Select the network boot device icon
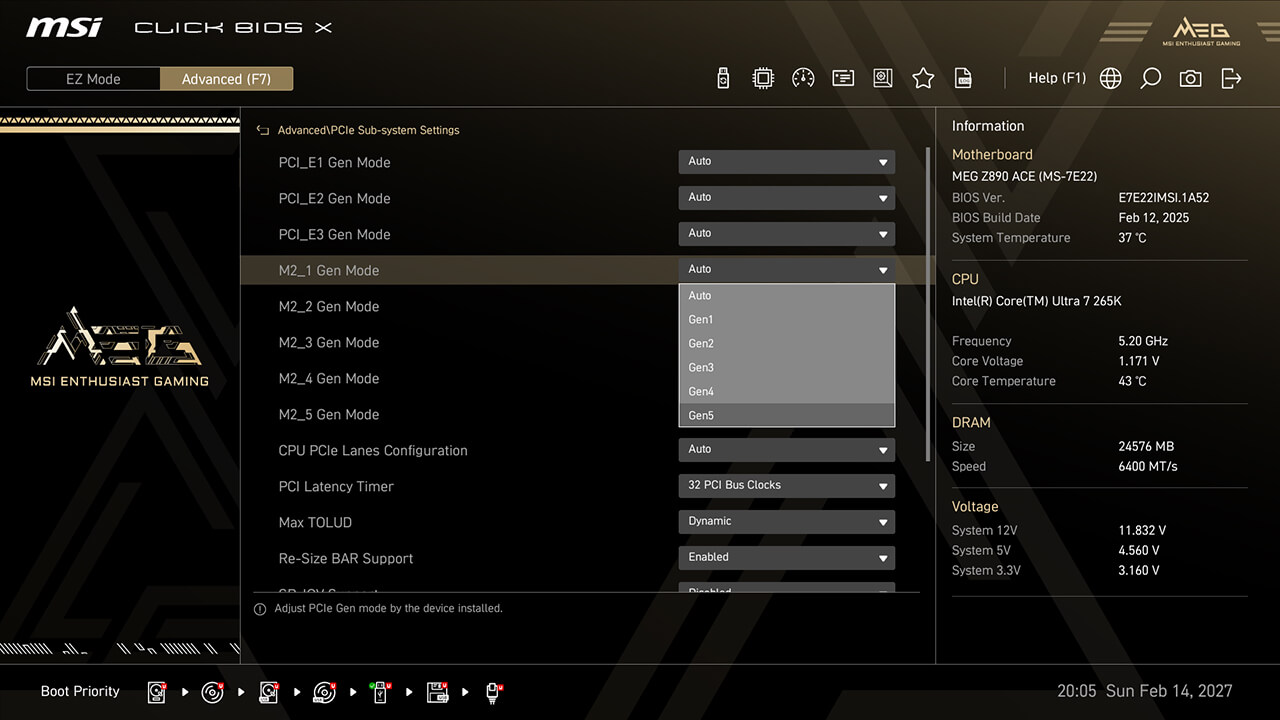 (x=493, y=692)
